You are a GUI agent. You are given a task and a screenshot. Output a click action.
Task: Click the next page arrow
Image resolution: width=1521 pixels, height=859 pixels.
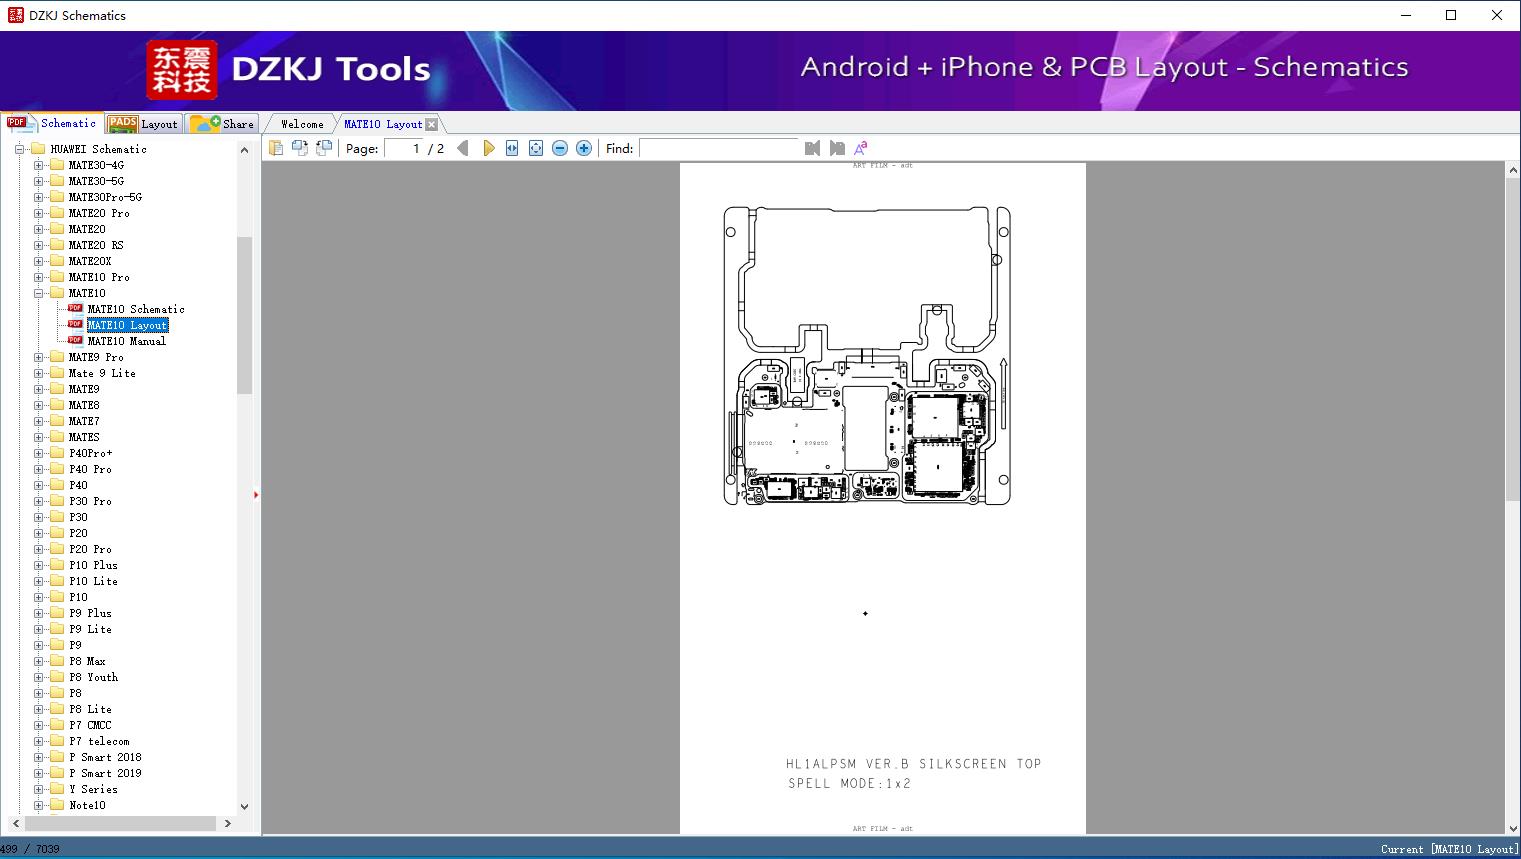488,148
